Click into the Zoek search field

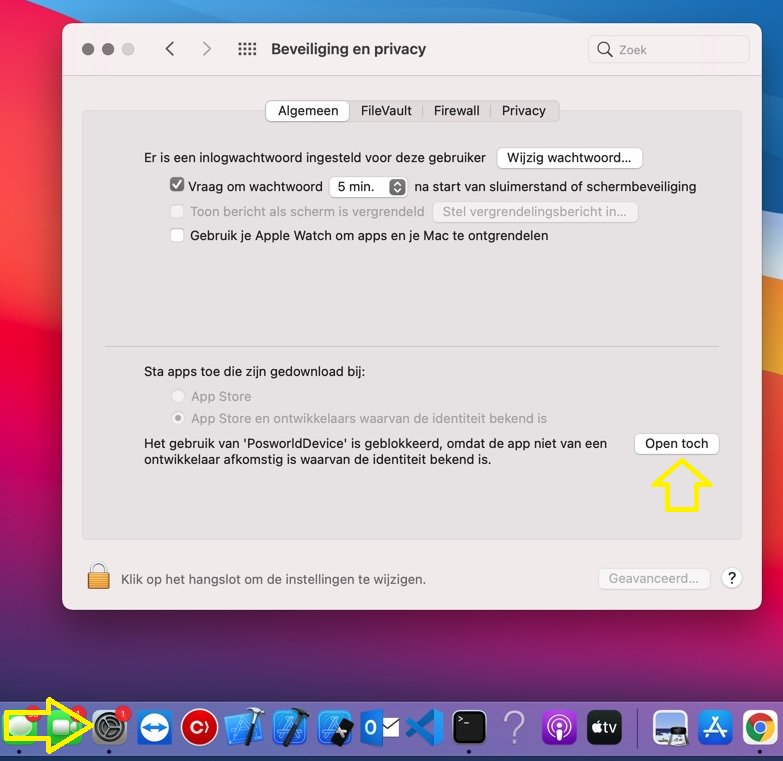point(669,49)
